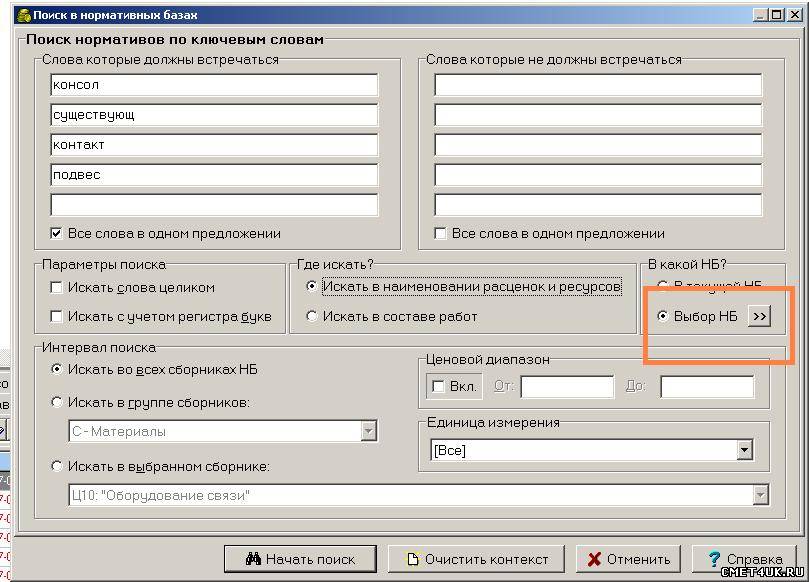Viewport: 809px width, 582px height.
Task: Click the binoculars icon on Начать поиск
Action: pyautogui.click(x=253, y=559)
